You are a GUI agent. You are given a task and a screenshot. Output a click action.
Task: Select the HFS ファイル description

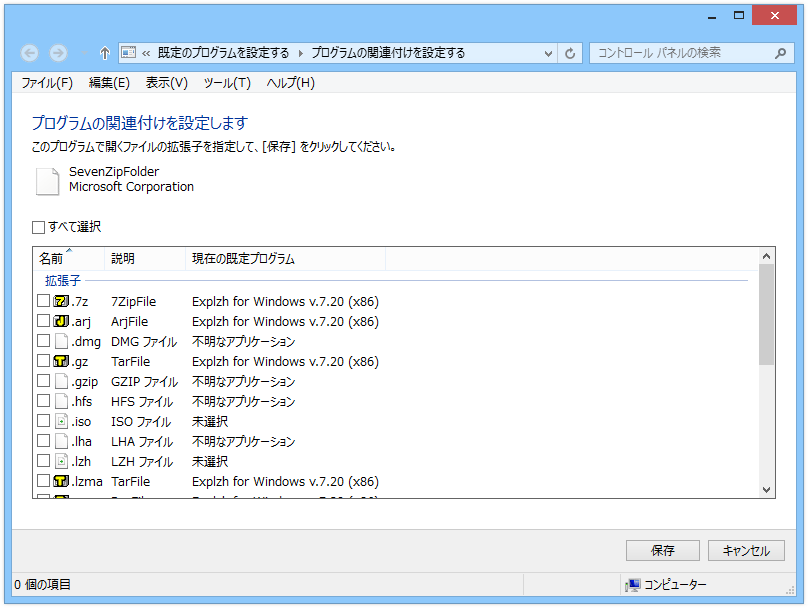(x=142, y=402)
